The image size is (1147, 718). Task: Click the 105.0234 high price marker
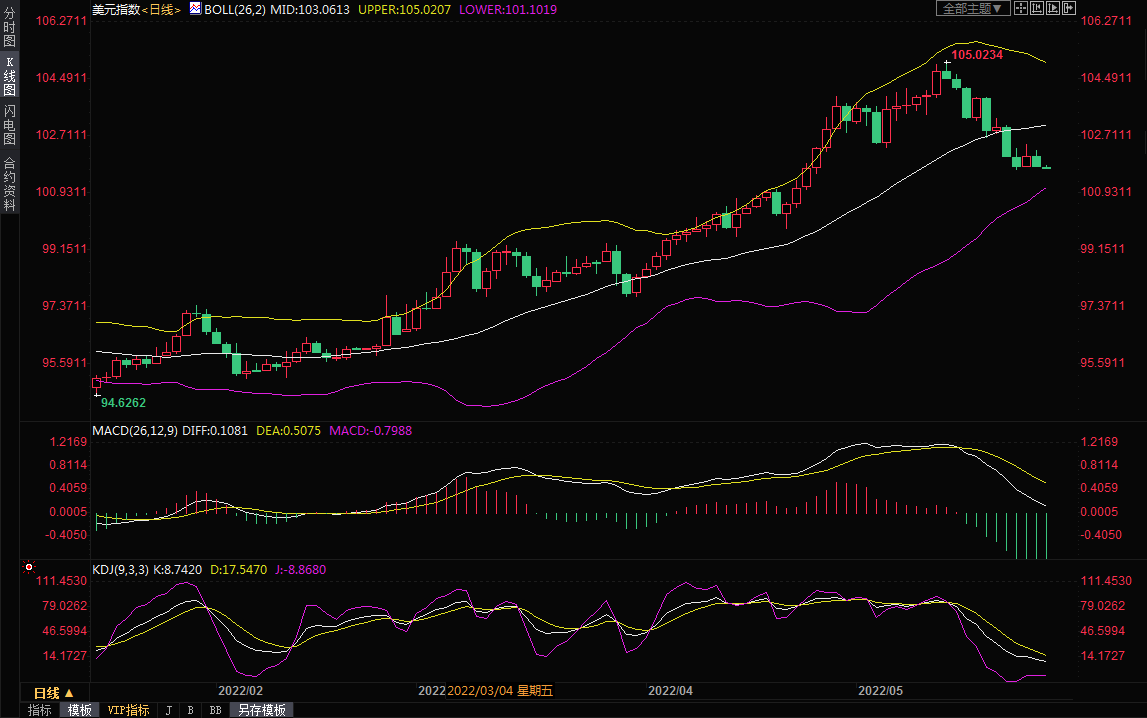(x=976, y=55)
